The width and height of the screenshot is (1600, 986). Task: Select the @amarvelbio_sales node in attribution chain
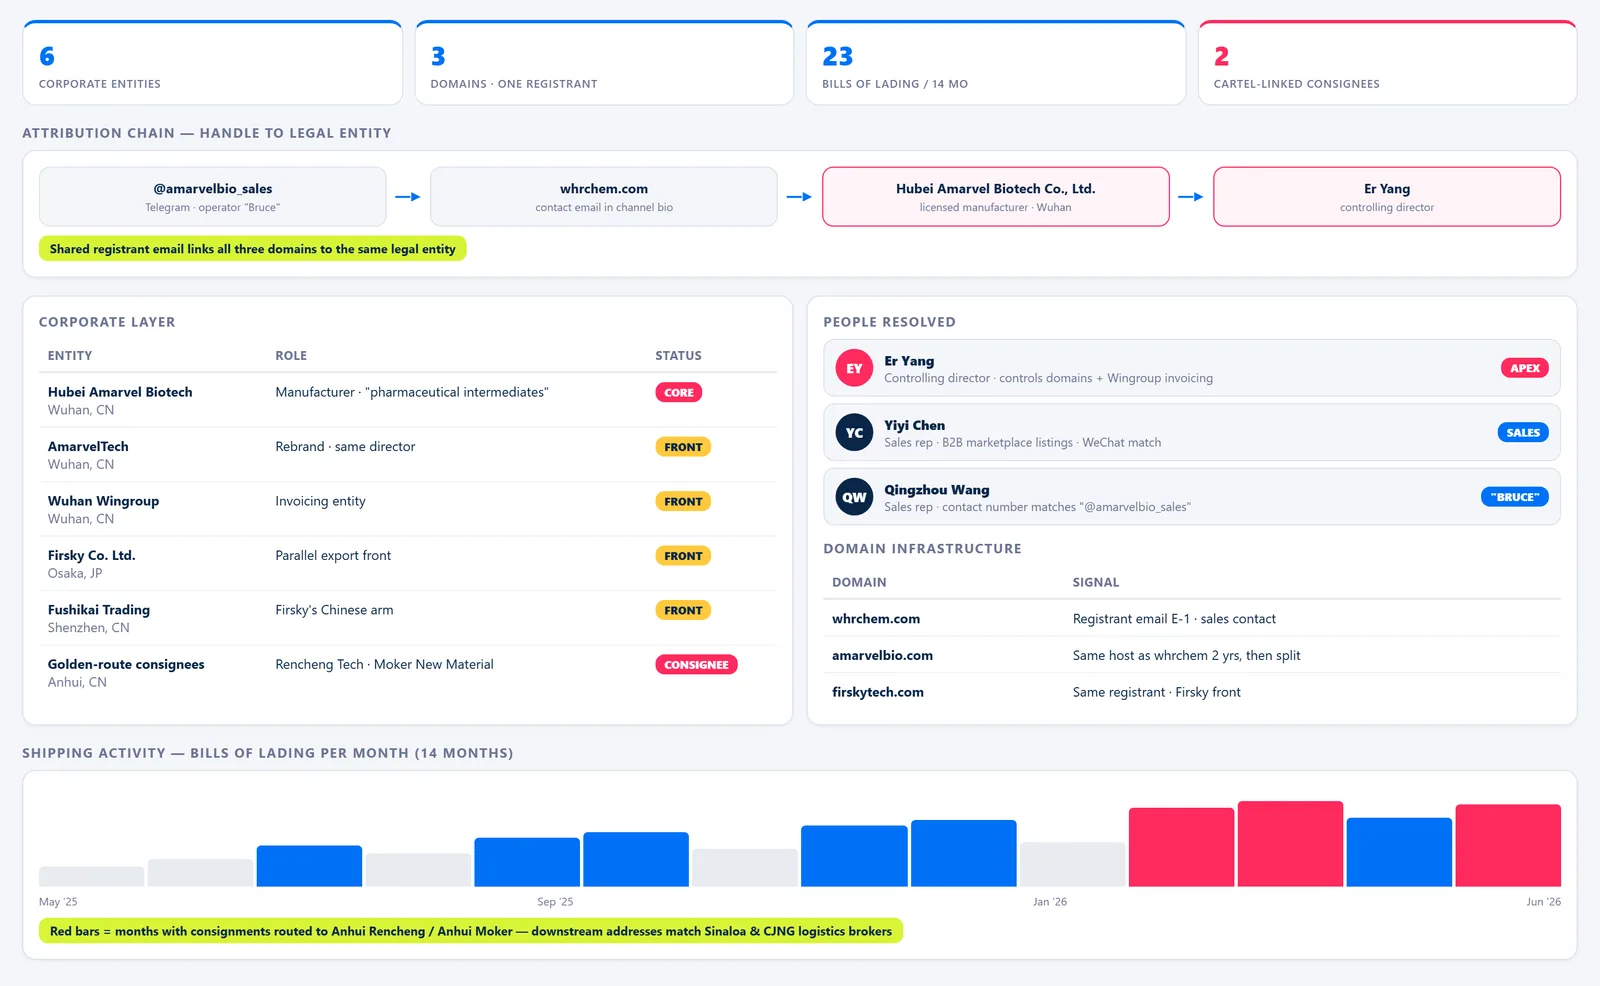[x=212, y=197]
